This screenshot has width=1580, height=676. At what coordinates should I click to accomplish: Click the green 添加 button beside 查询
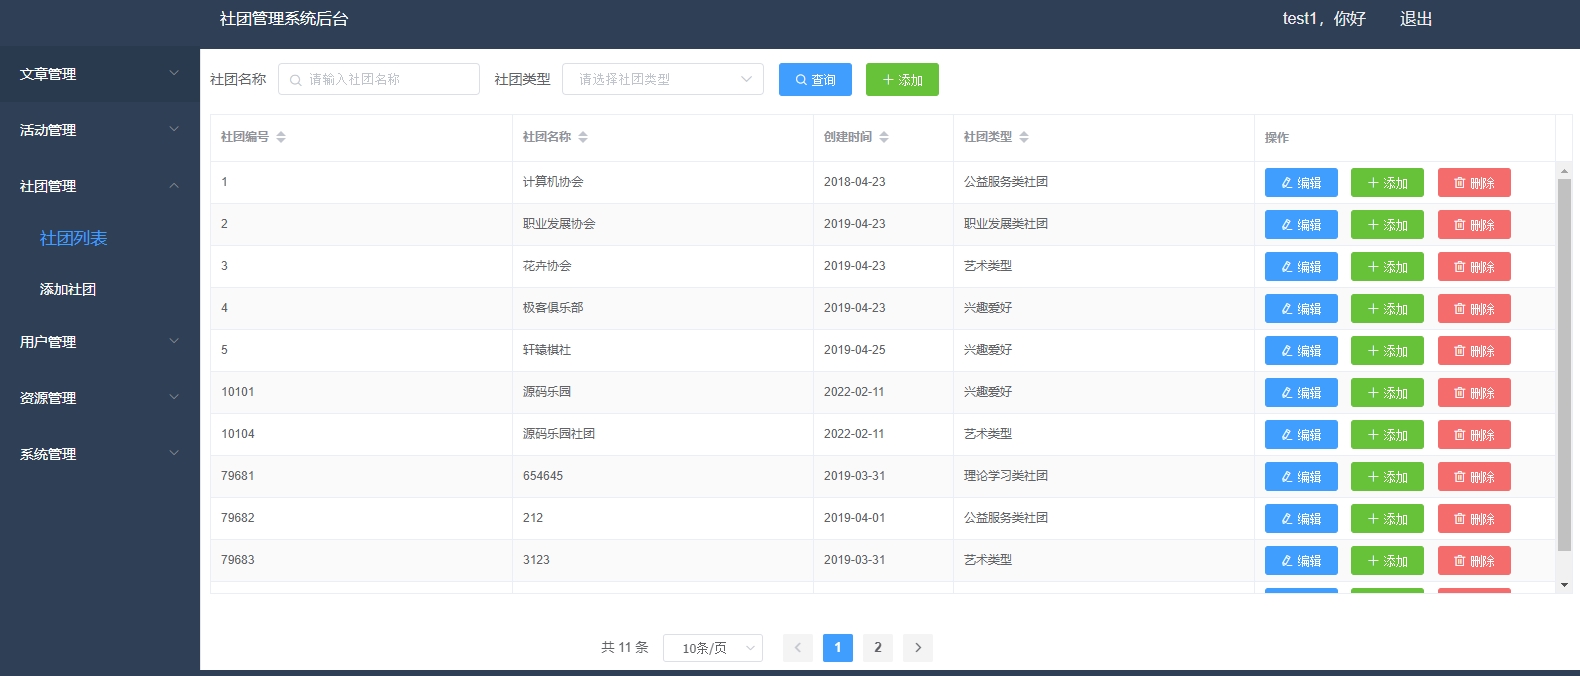(x=902, y=80)
